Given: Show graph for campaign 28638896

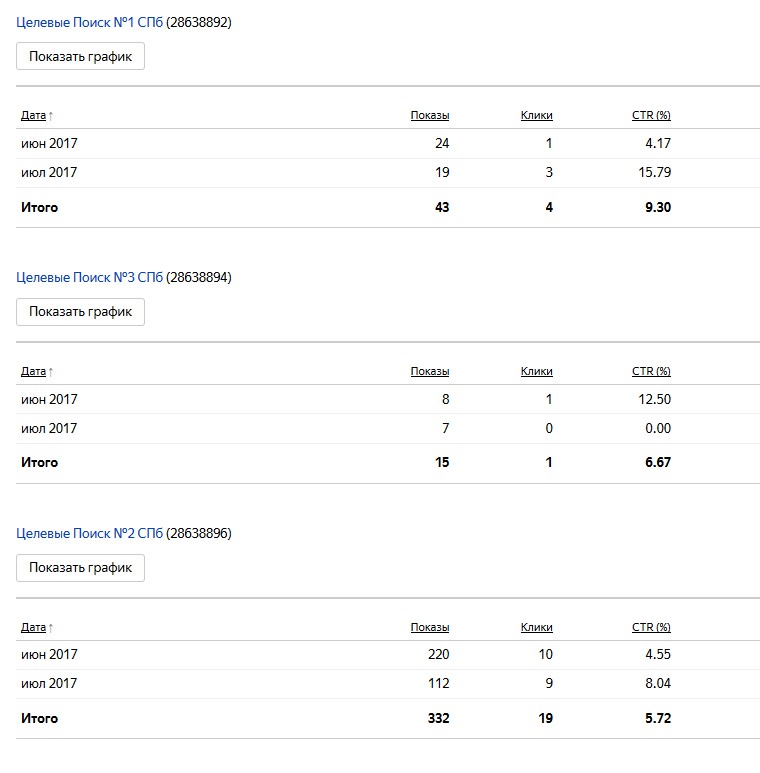Looking at the screenshot, I should [x=80, y=567].
